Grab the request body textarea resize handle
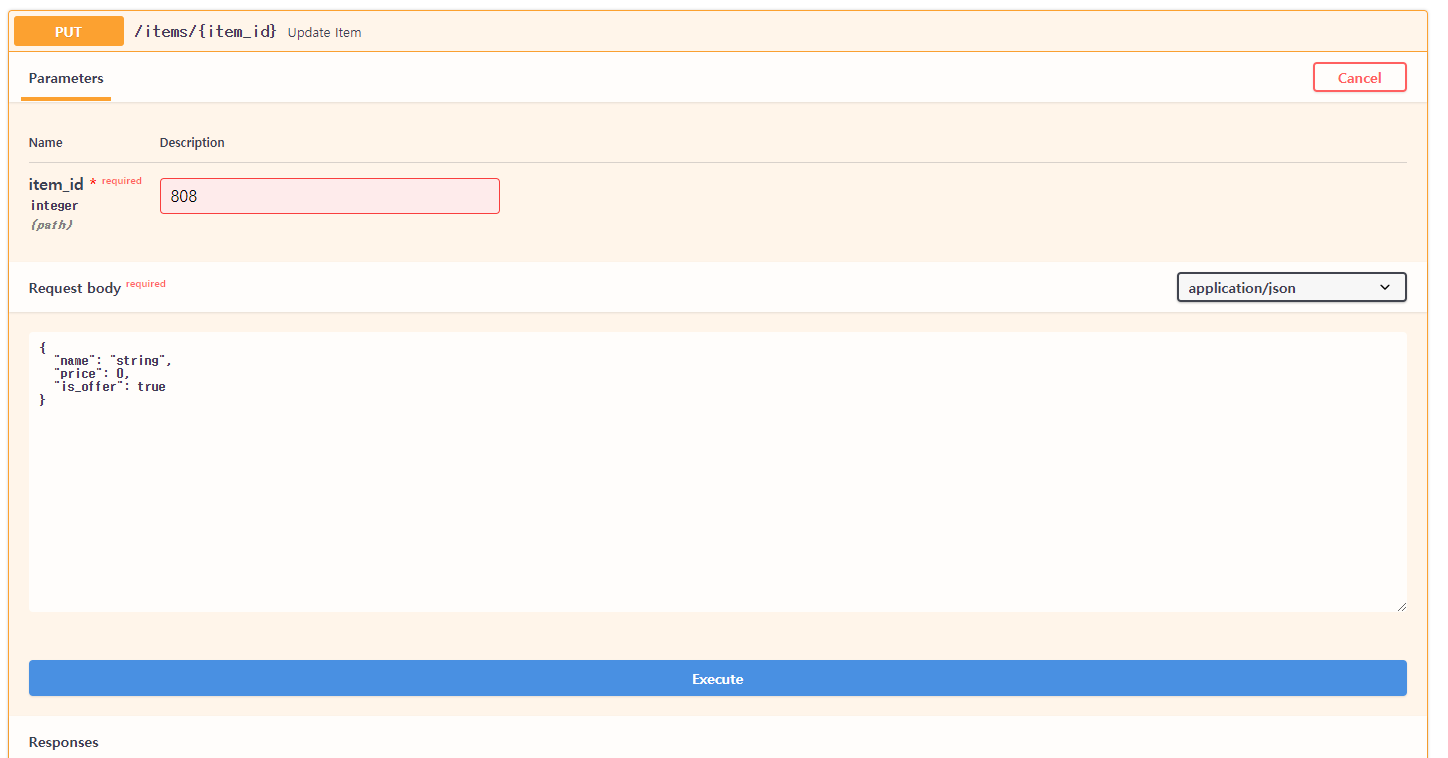 [1401, 606]
